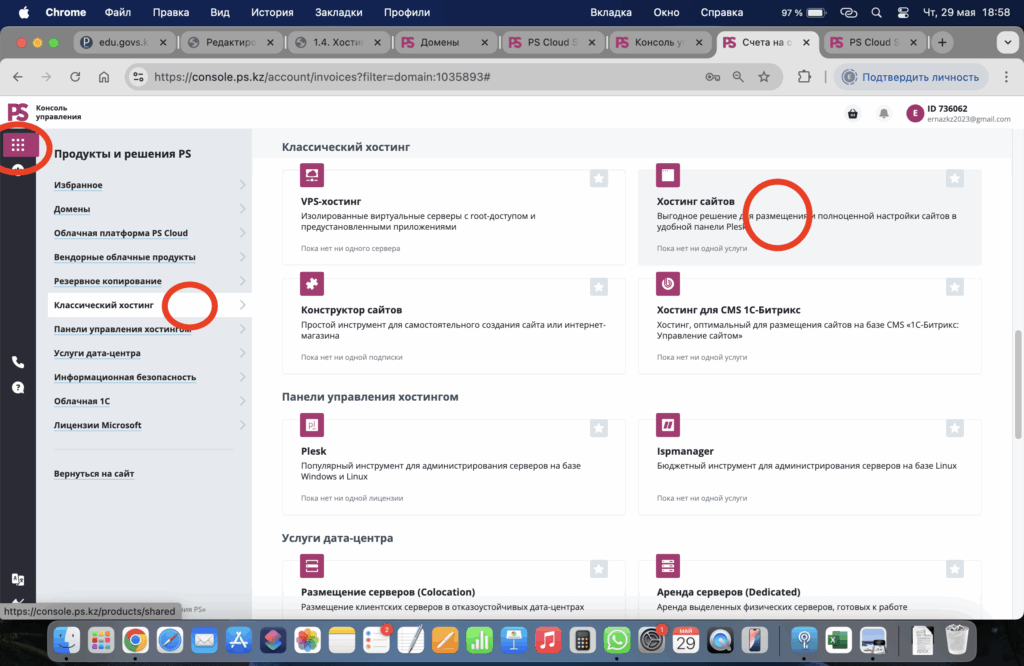The height and width of the screenshot is (666, 1024).
Task: Open the apps grid menu icon
Action: 18,145
